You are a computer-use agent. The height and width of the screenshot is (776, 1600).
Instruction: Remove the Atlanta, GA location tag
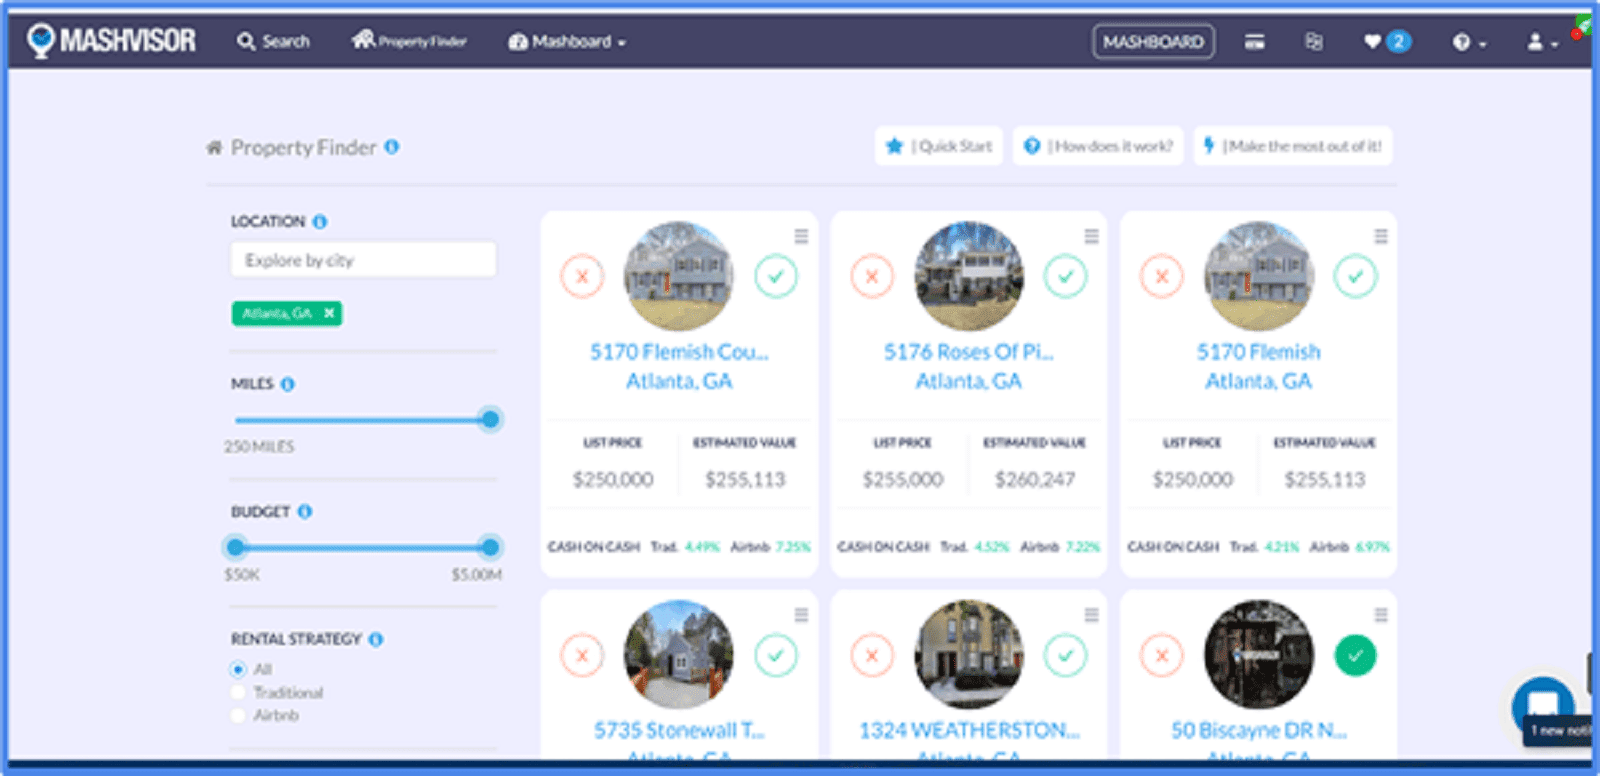coord(329,313)
